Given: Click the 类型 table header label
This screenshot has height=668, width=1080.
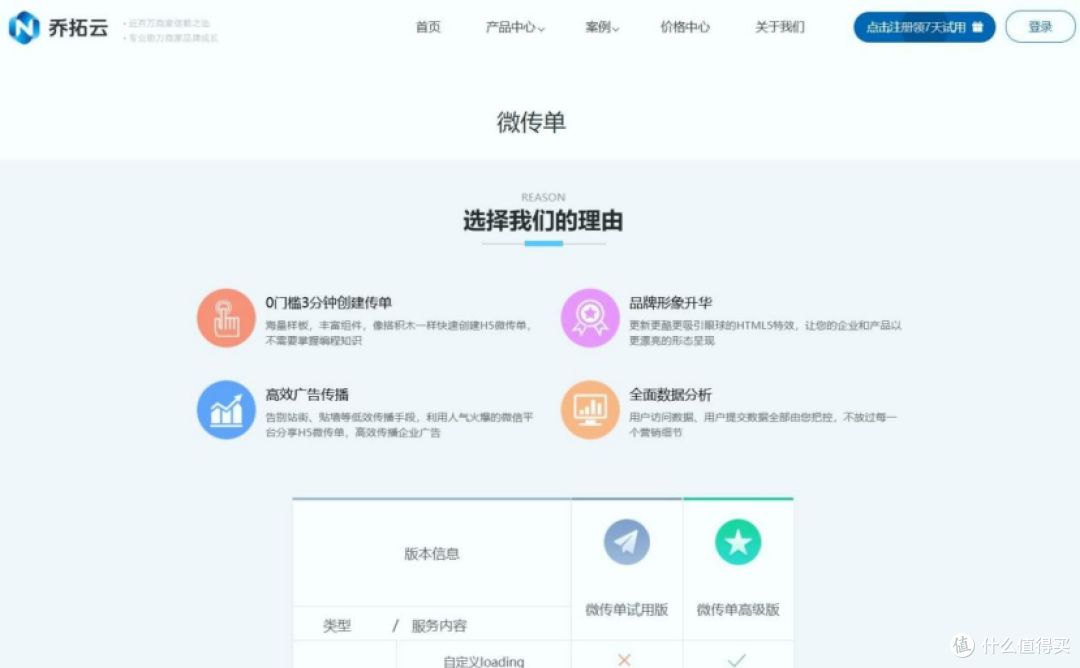Looking at the screenshot, I should coord(337,625).
